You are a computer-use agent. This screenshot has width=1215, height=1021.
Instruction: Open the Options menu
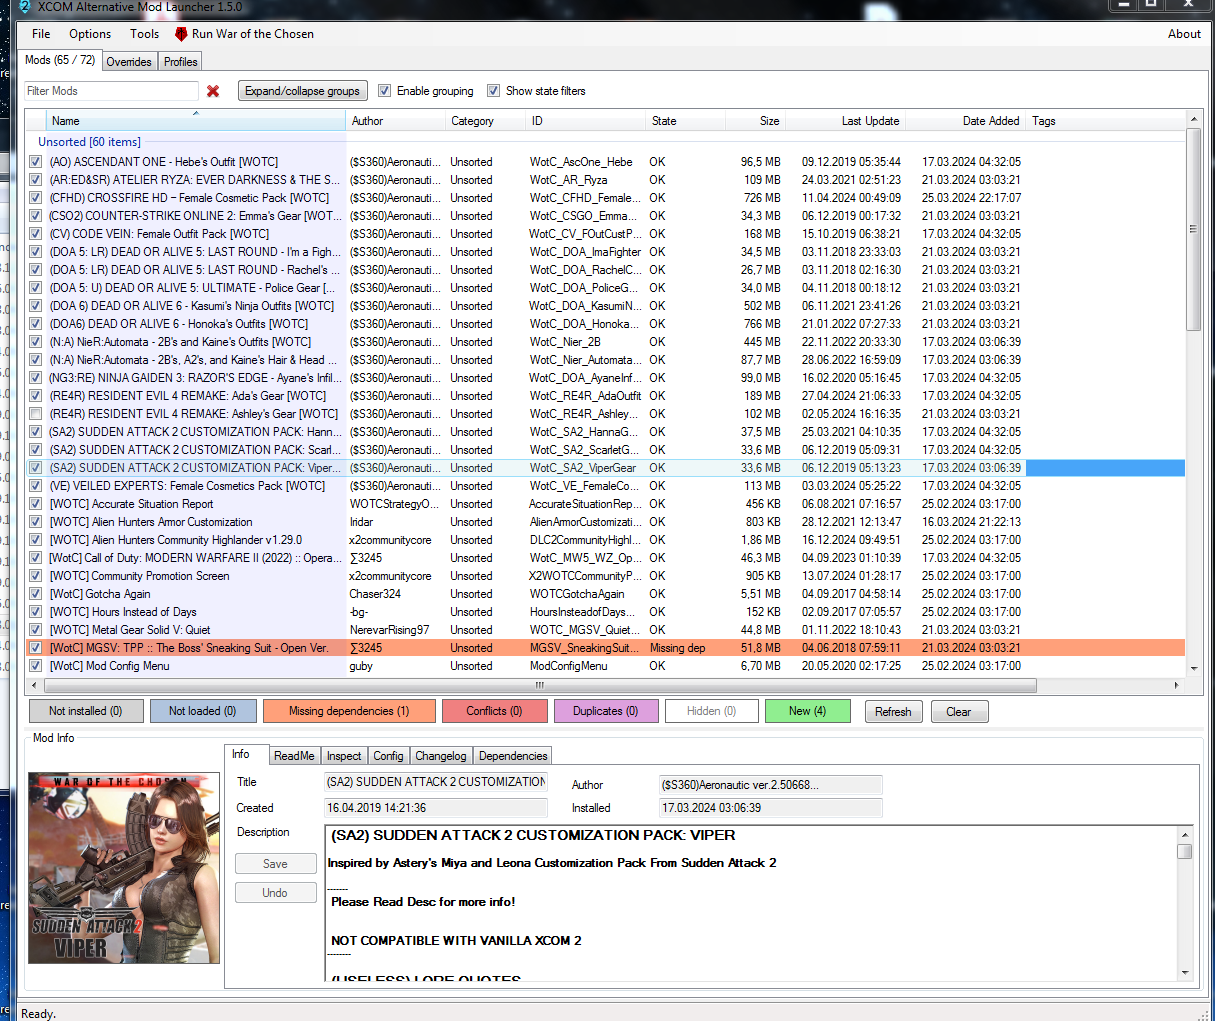click(x=90, y=34)
